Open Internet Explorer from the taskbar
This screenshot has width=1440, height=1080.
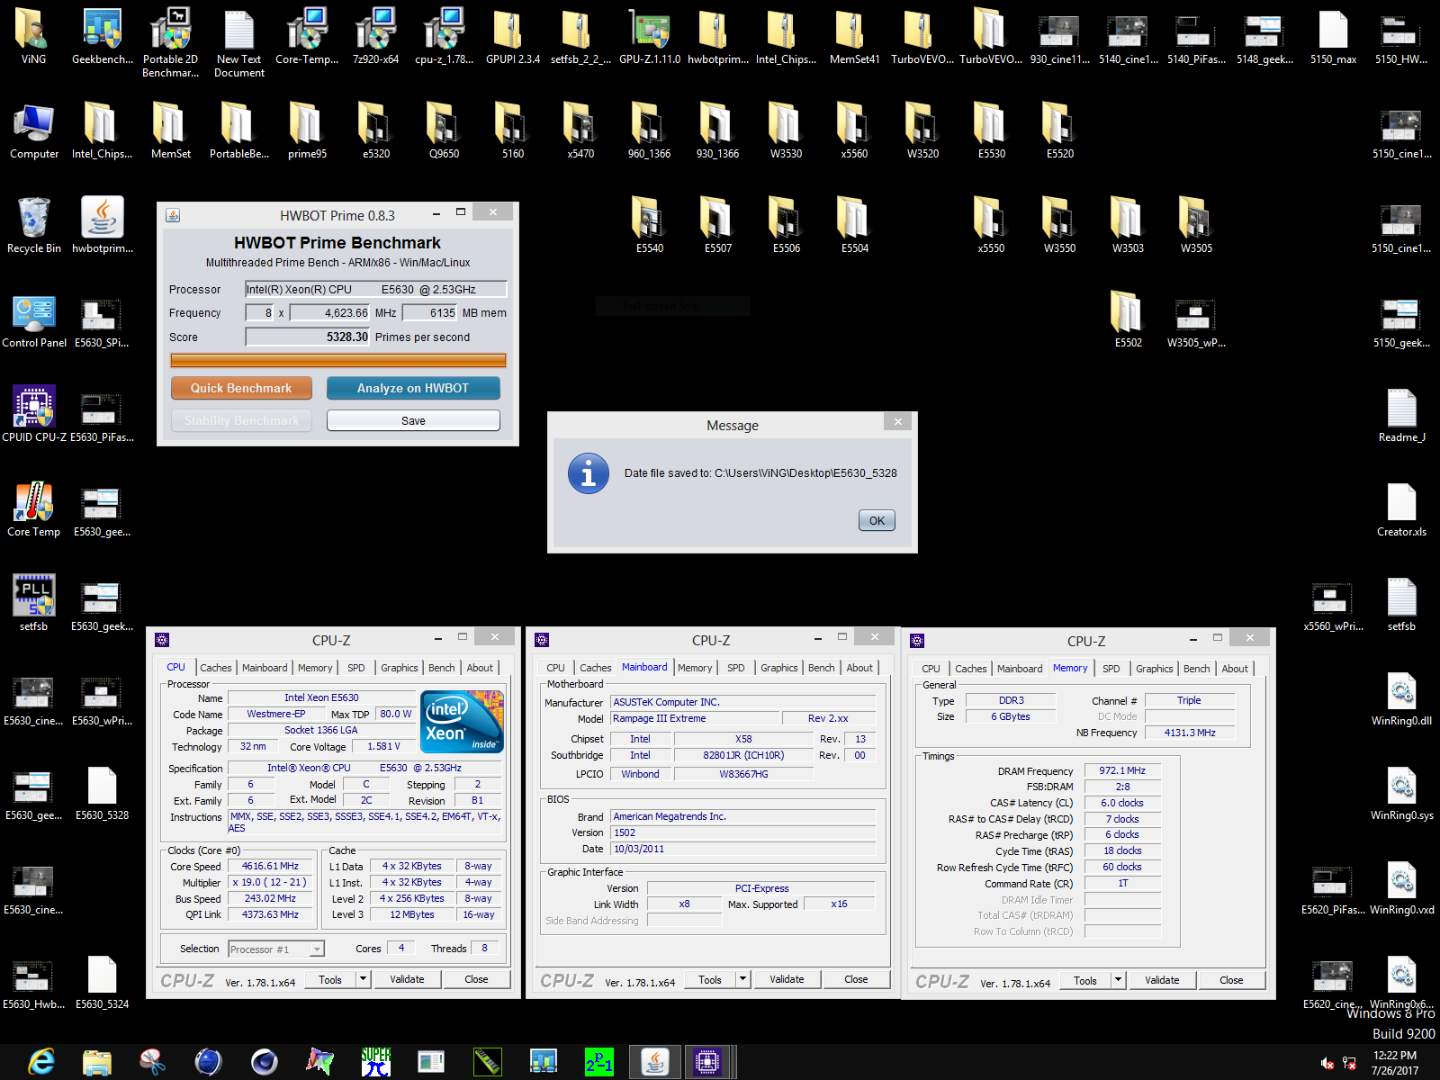pos(41,1061)
